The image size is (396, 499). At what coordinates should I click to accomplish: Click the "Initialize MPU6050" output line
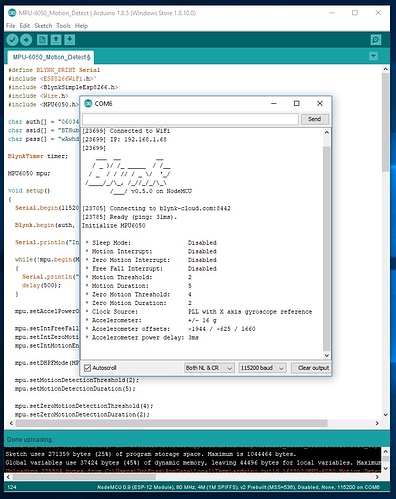(x=114, y=226)
